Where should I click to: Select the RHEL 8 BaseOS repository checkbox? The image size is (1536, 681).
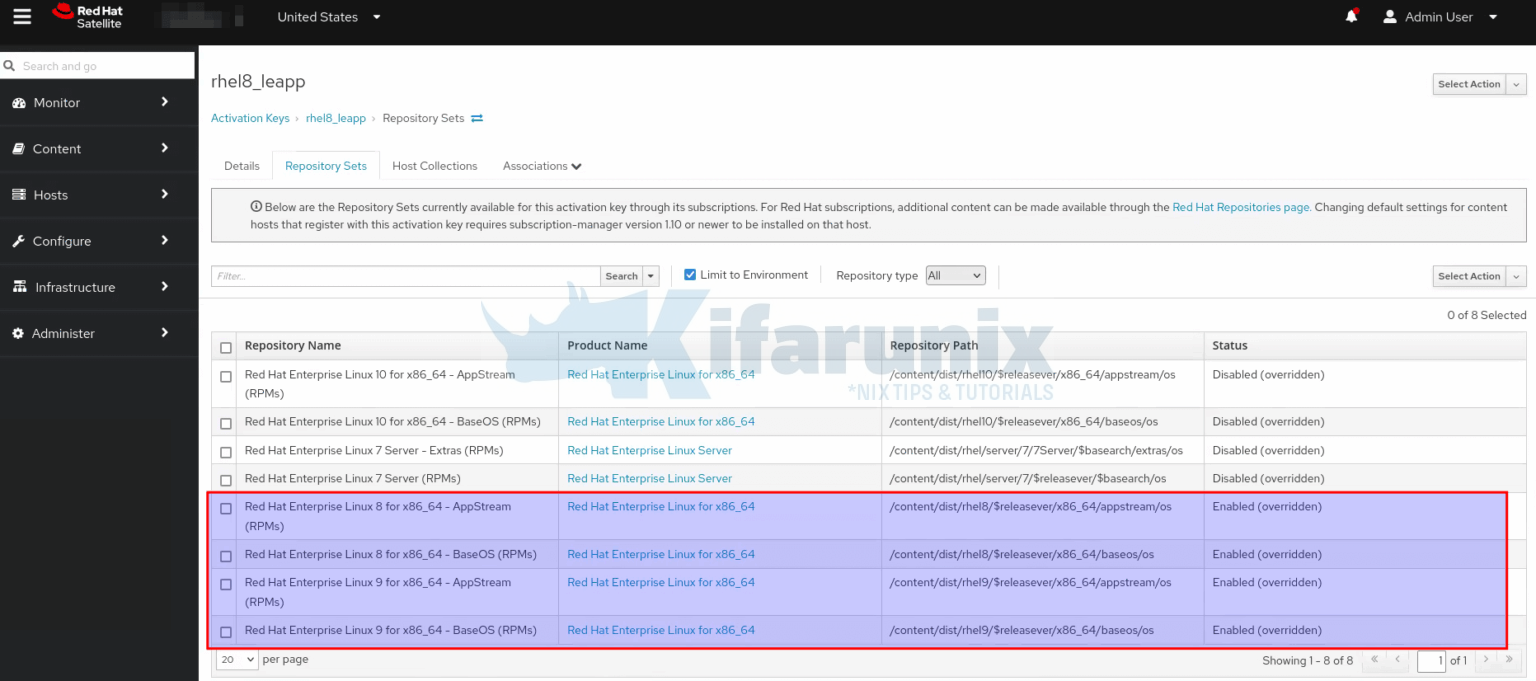[x=226, y=556]
